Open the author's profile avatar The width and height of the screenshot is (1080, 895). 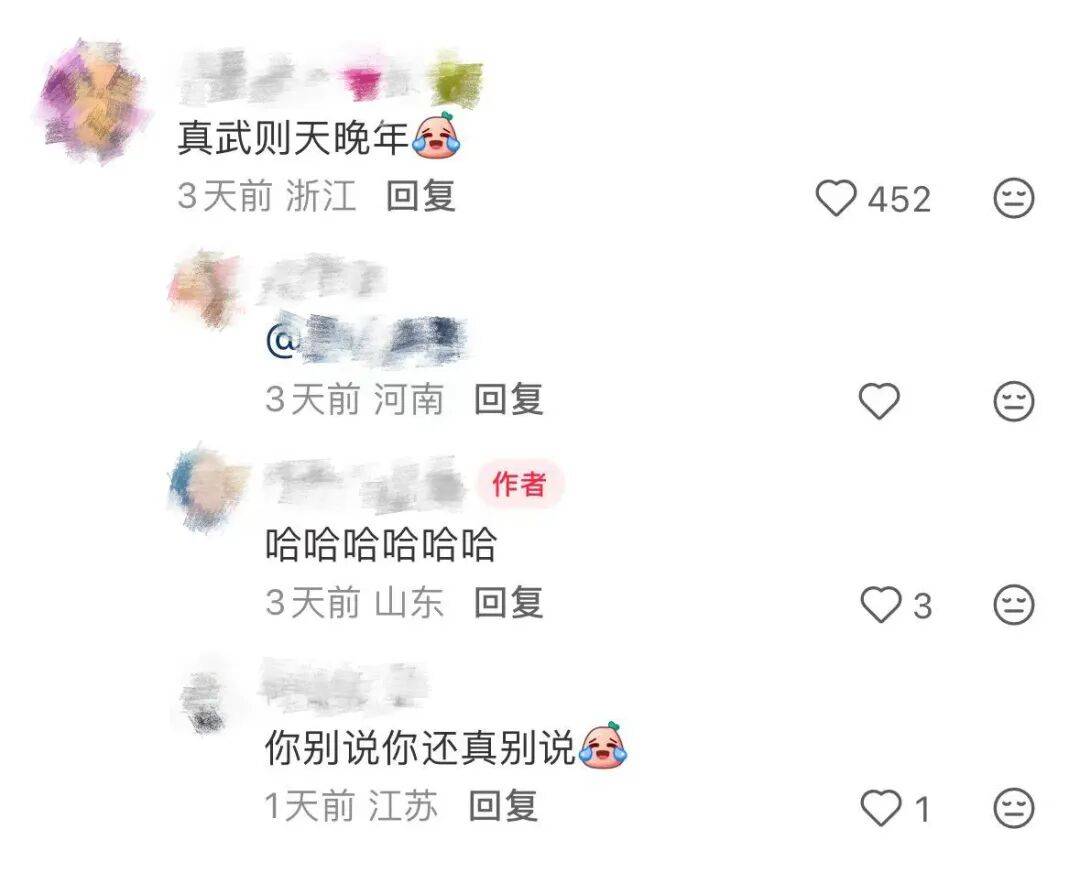pyautogui.click(x=207, y=488)
